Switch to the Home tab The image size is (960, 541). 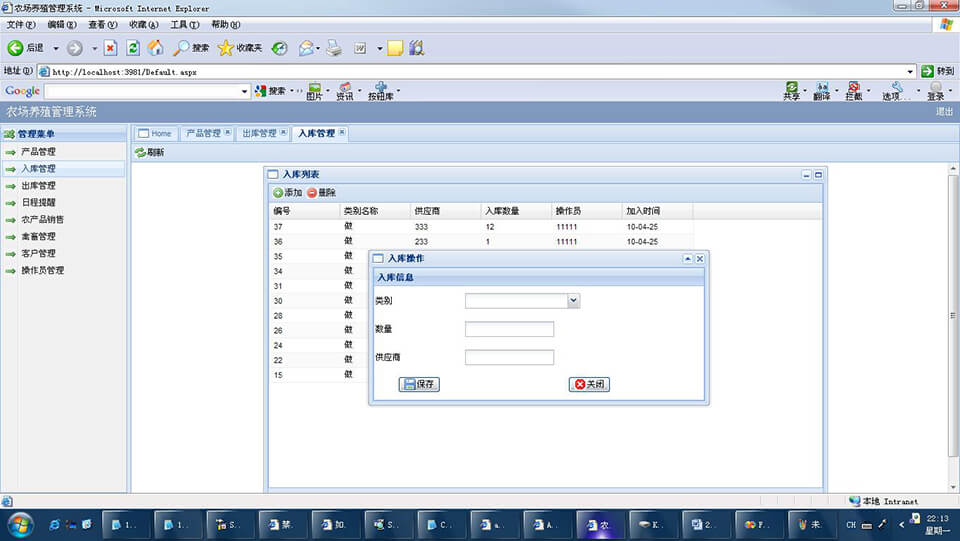click(x=156, y=133)
